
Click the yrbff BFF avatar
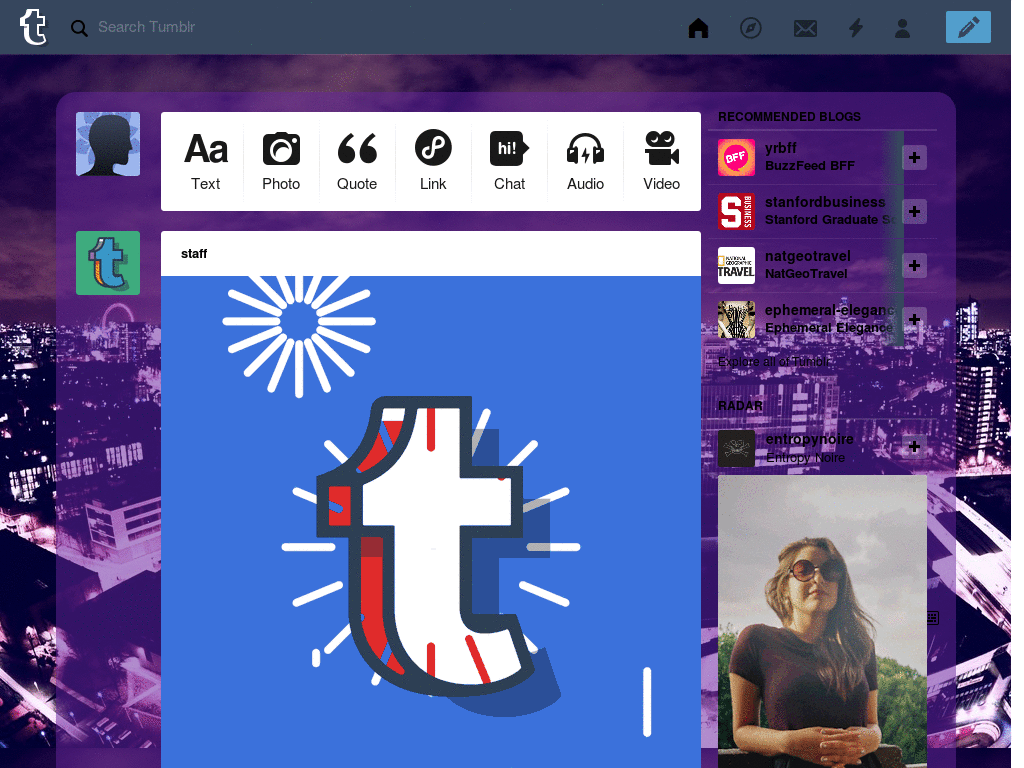point(736,157)
